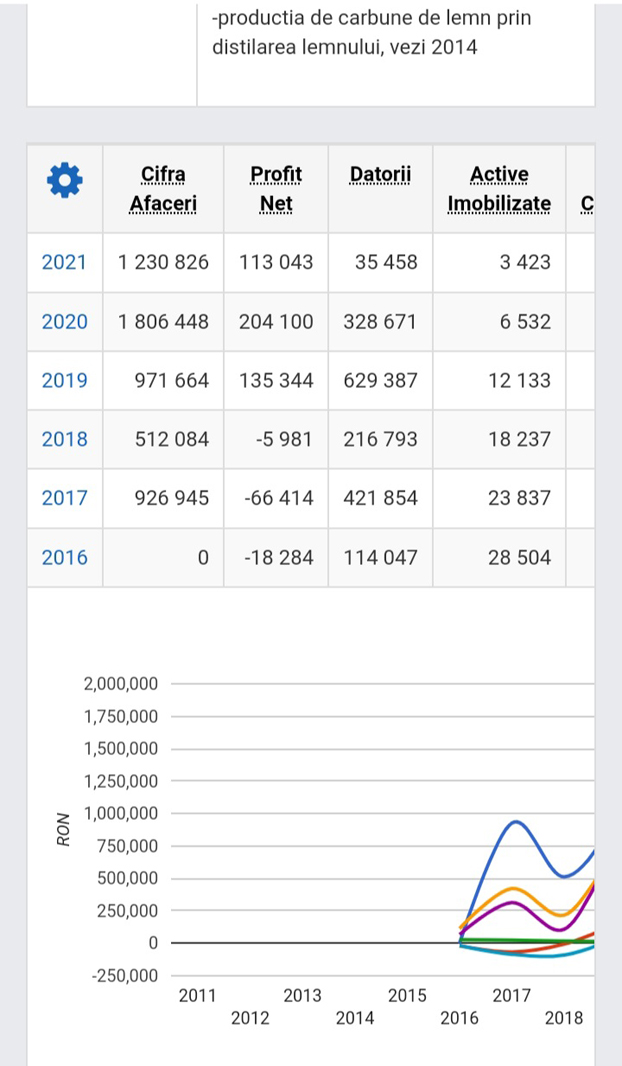The width and height of the screenshot is (622, 1066).
Task: Click the 629 387 debt value cell
Action: (380, 380)
